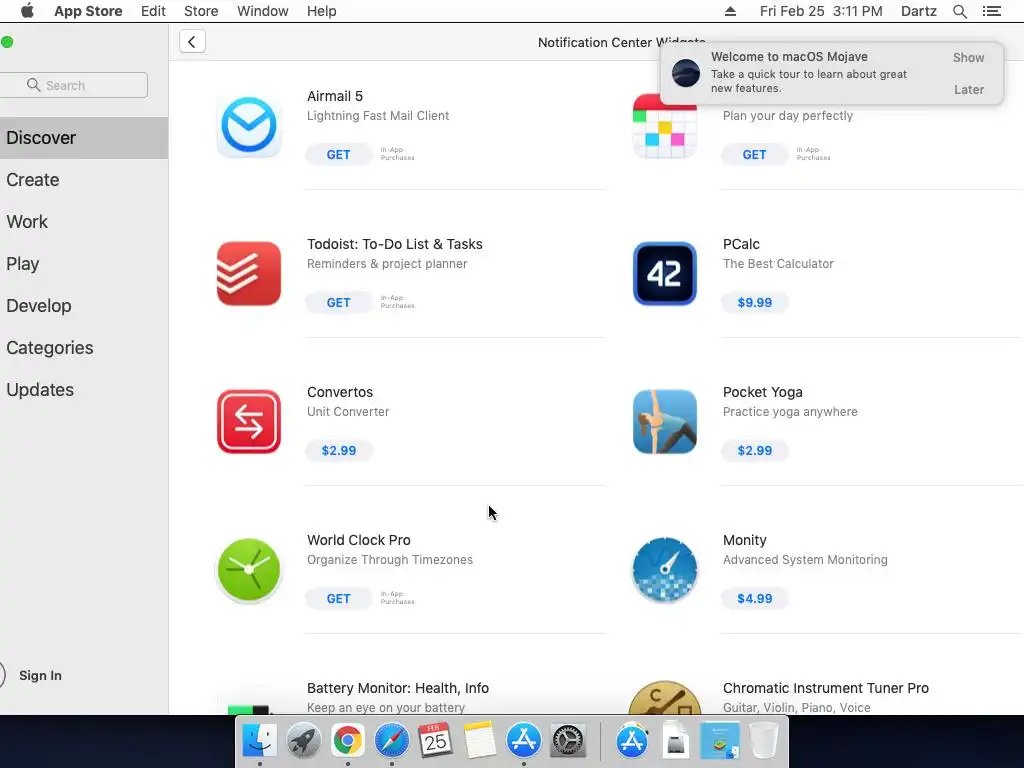This screenshot has width=1024, height=768.
Task: Launch Launchpad rocket from the Dock
Action: coord(304,741)
